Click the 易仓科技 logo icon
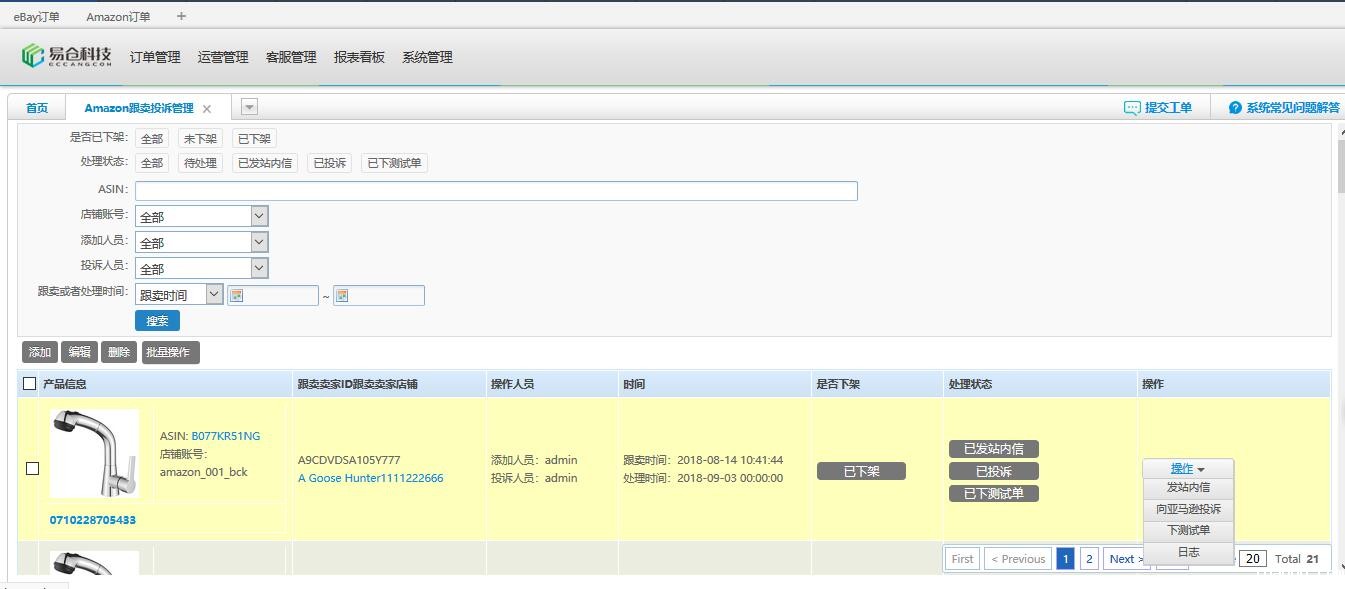 (33, 56)
